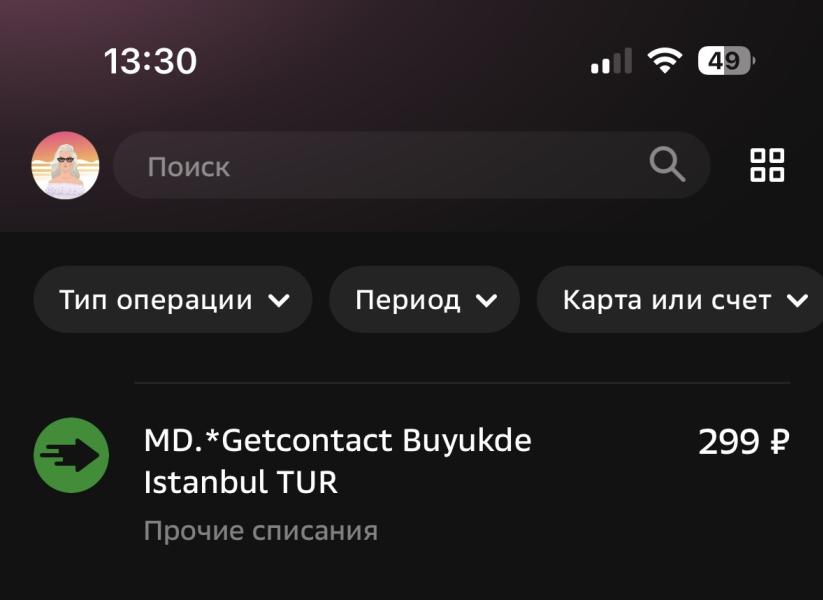Open the profile avatar picture
823x600 pixels.
coord(65,165)
